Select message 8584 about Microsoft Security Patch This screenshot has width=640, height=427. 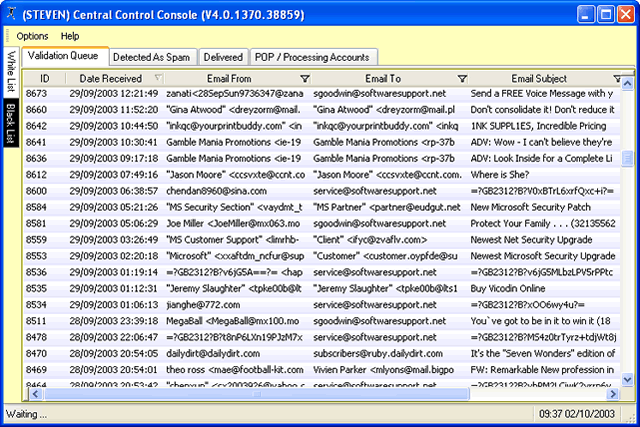point(322,207)
